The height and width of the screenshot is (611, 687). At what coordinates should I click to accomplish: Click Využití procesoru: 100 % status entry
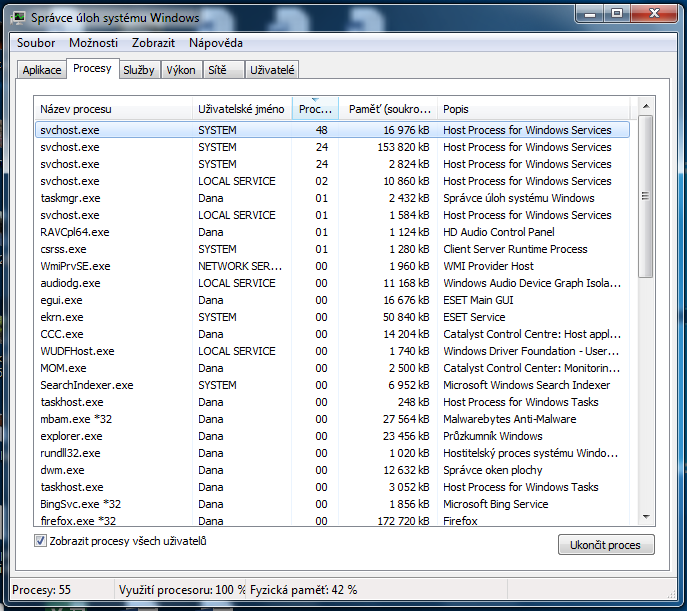181,590
